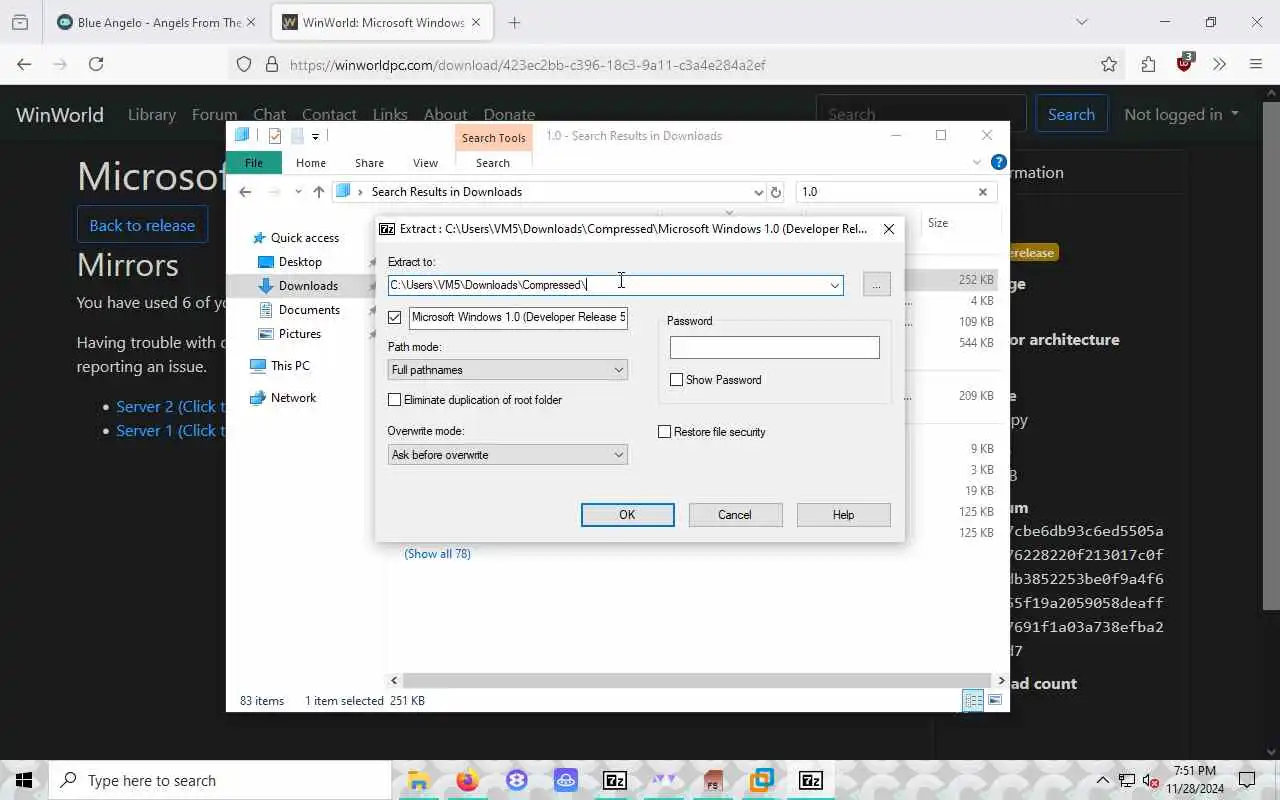Viewport: 1280px width, 800px height.
Task: Click the muted volume tray icon
Action: (x=1151, y=780)
